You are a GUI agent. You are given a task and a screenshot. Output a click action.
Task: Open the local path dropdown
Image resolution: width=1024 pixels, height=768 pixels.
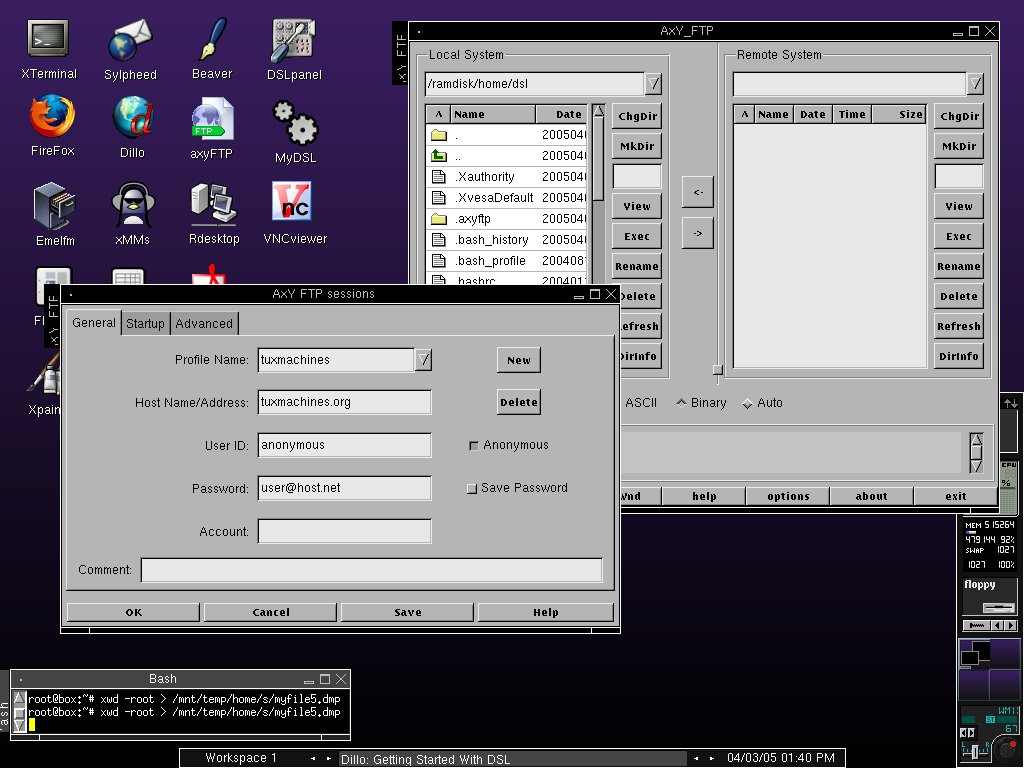653,84
